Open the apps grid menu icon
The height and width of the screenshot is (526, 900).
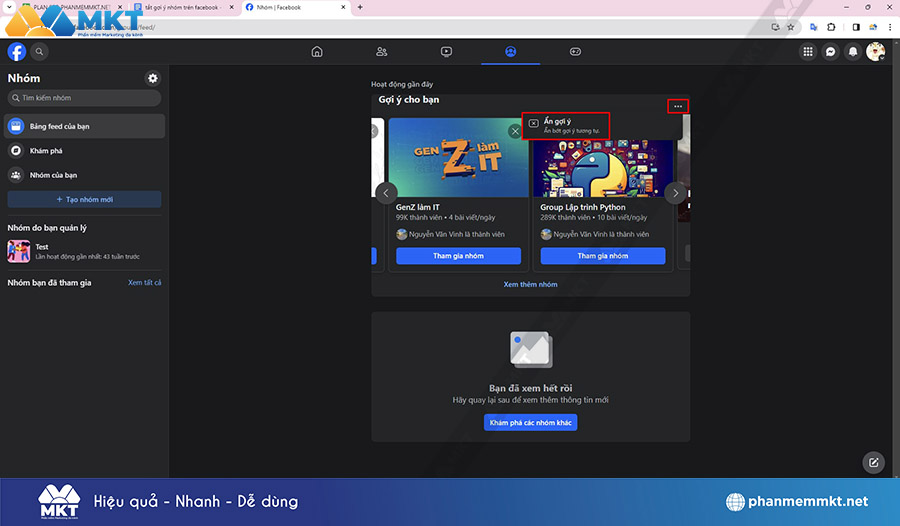pyautogui.click(x=808, y=52)
